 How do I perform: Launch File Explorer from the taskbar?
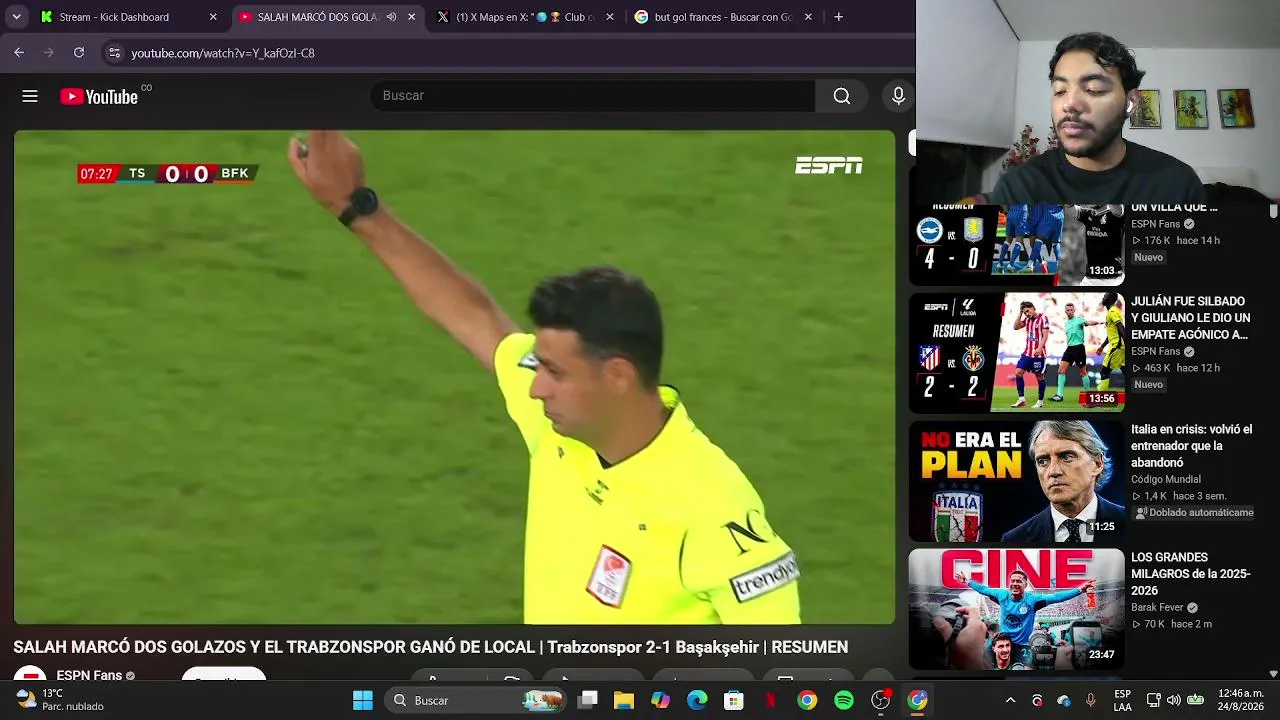tap(624, 700)
